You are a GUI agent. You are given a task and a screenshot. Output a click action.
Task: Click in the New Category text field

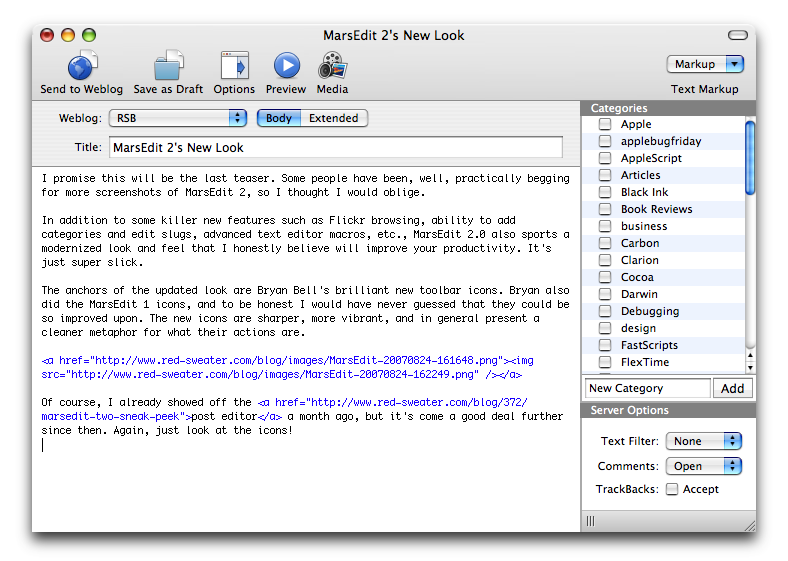pyautogui.click(x=647, y=388)
